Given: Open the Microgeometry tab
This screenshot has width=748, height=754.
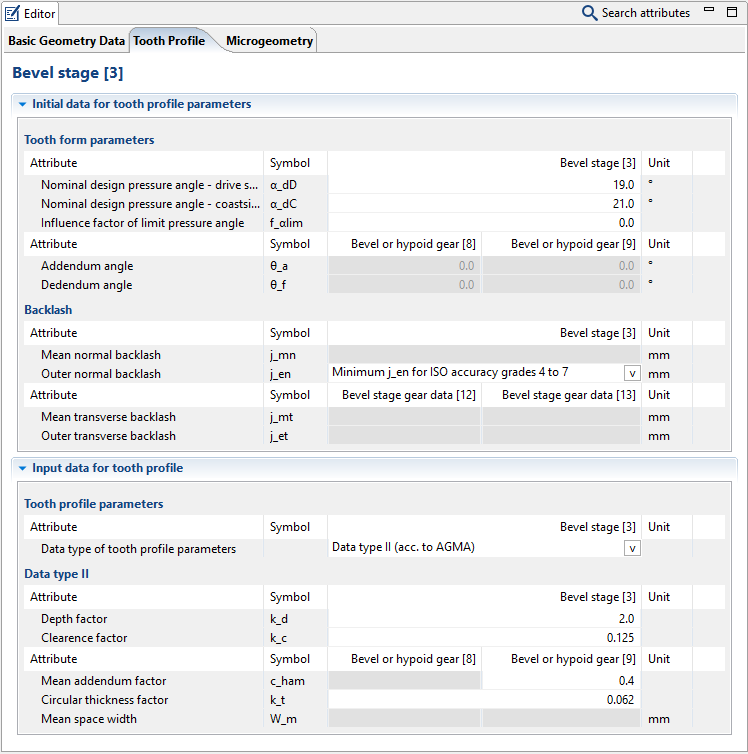Looking at the screenshot, I should pos(269,41).
